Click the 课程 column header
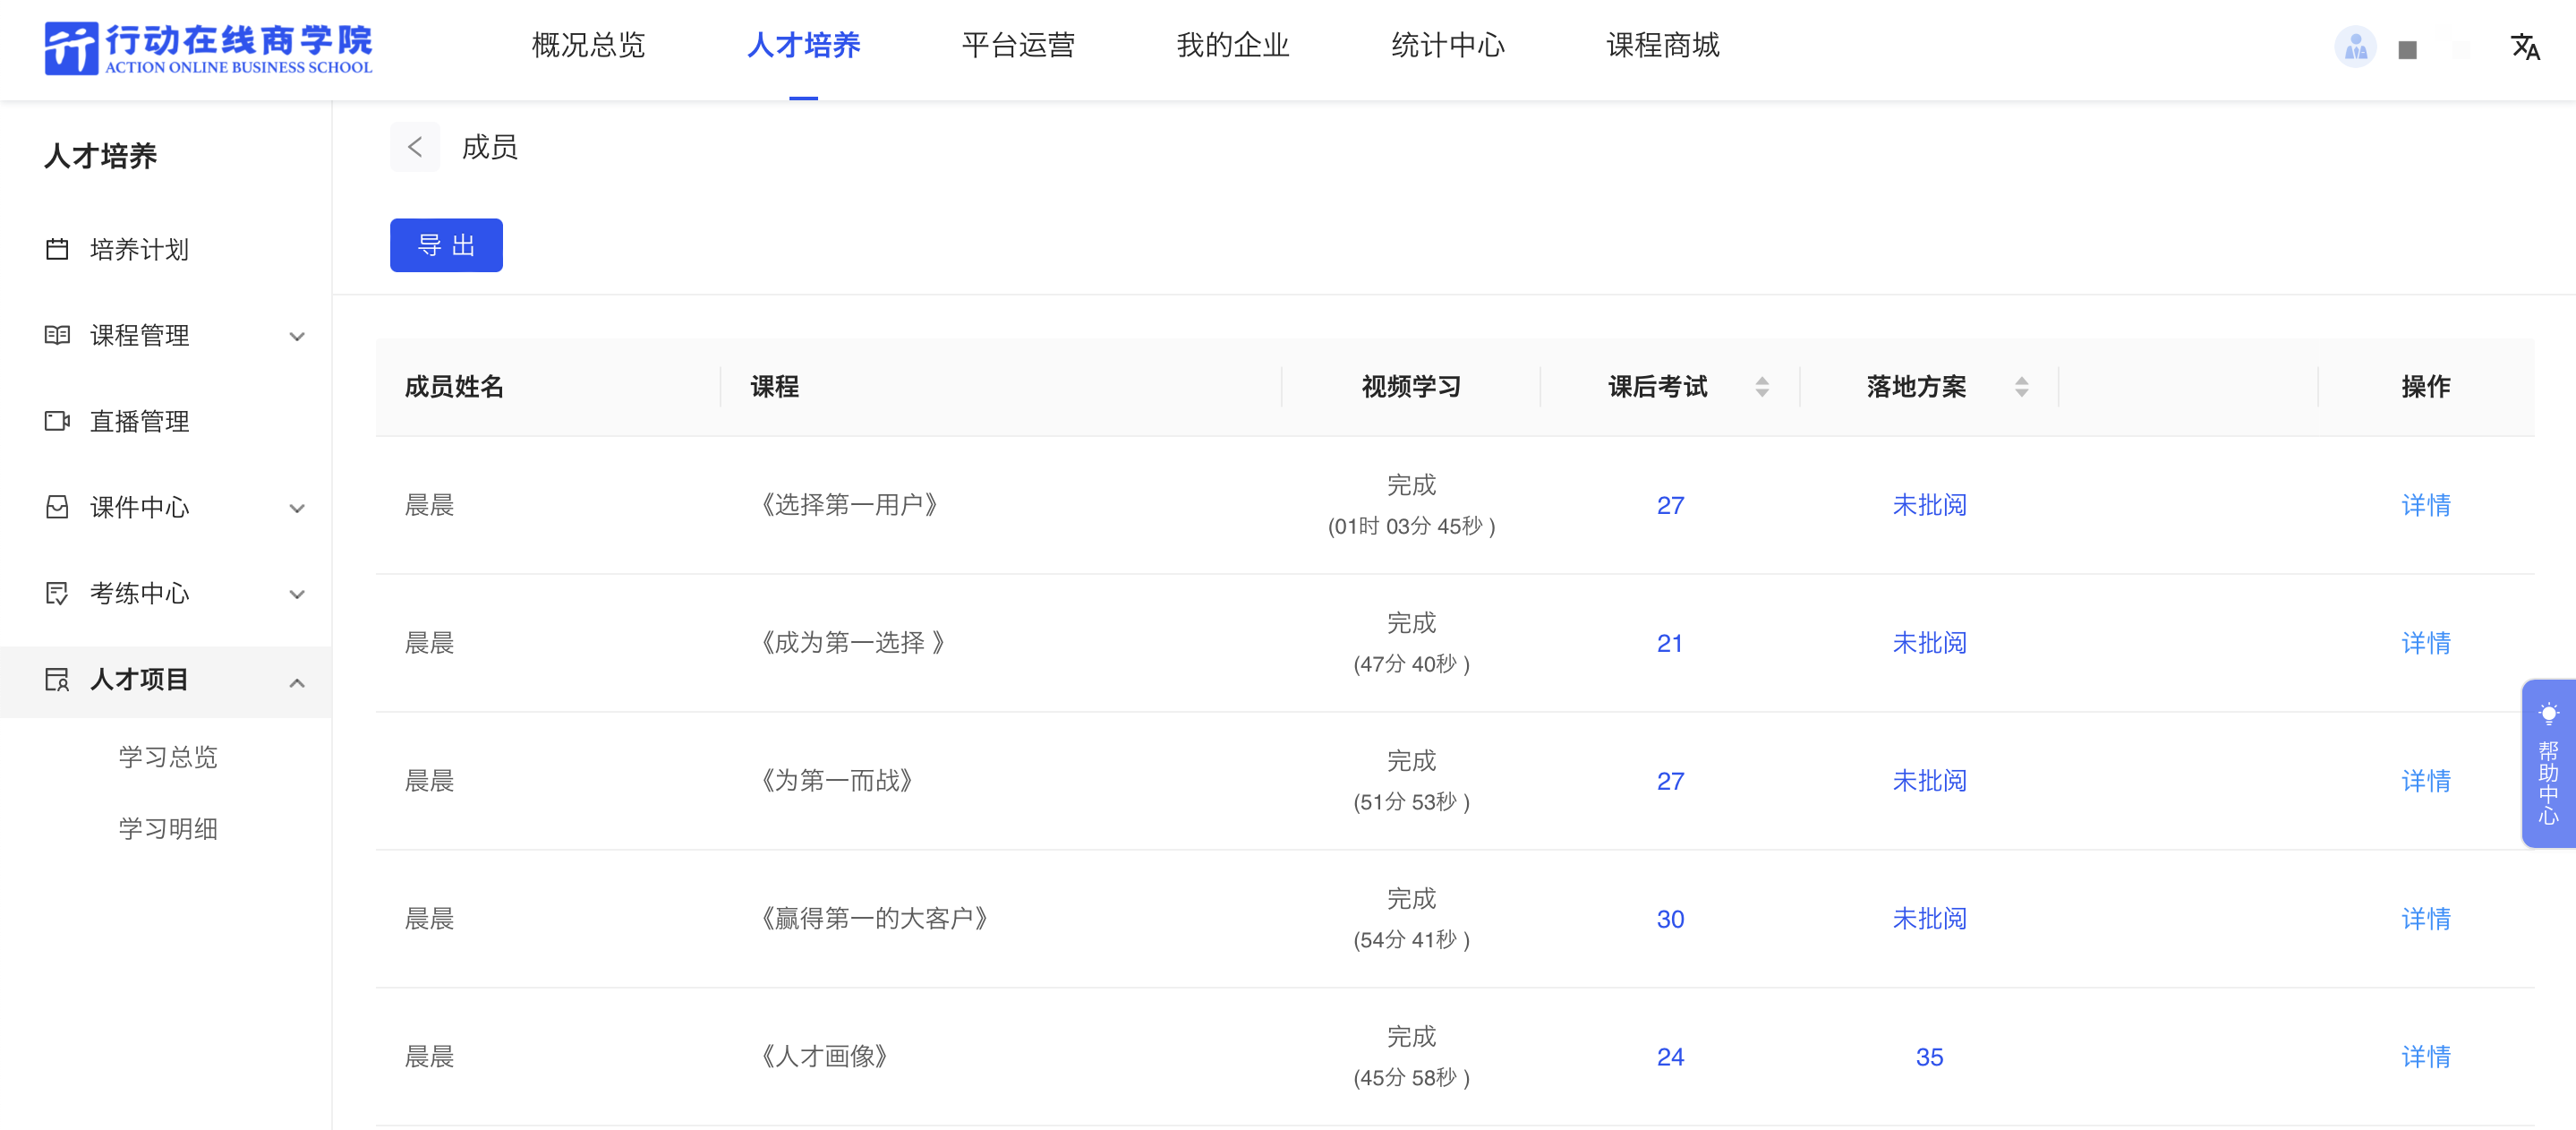The height and width of the screenshot is (1130, 2576). (774, 386)
